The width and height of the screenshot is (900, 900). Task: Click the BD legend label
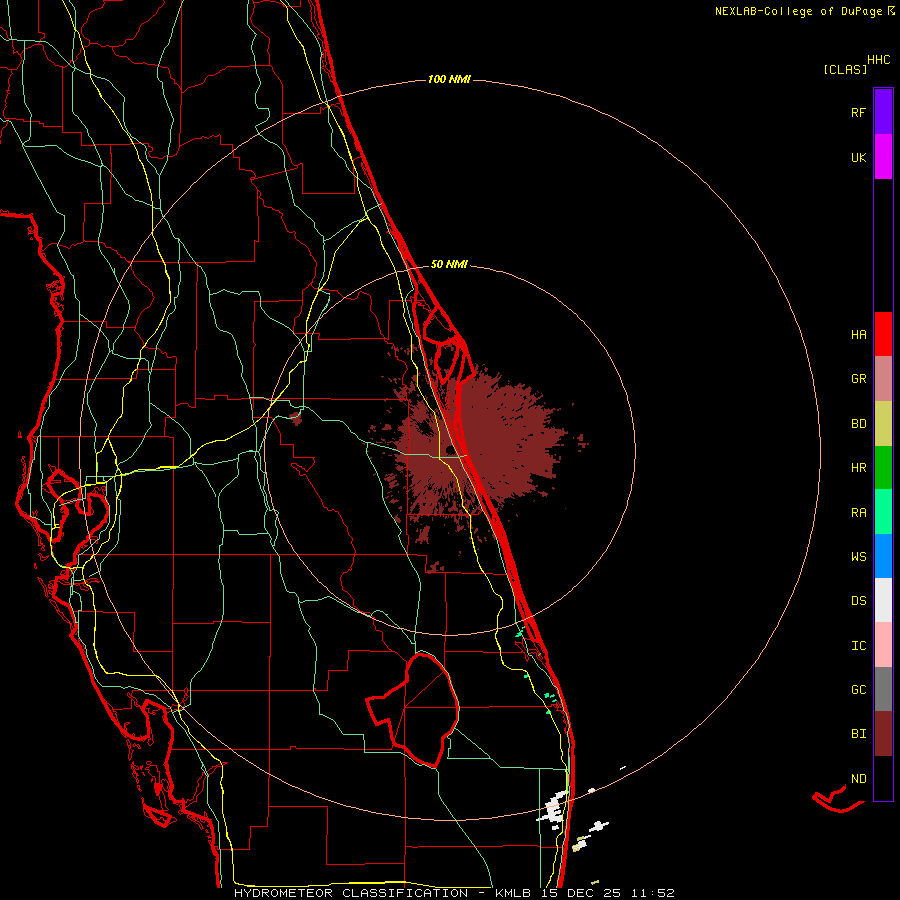click(x=858, y=424)
